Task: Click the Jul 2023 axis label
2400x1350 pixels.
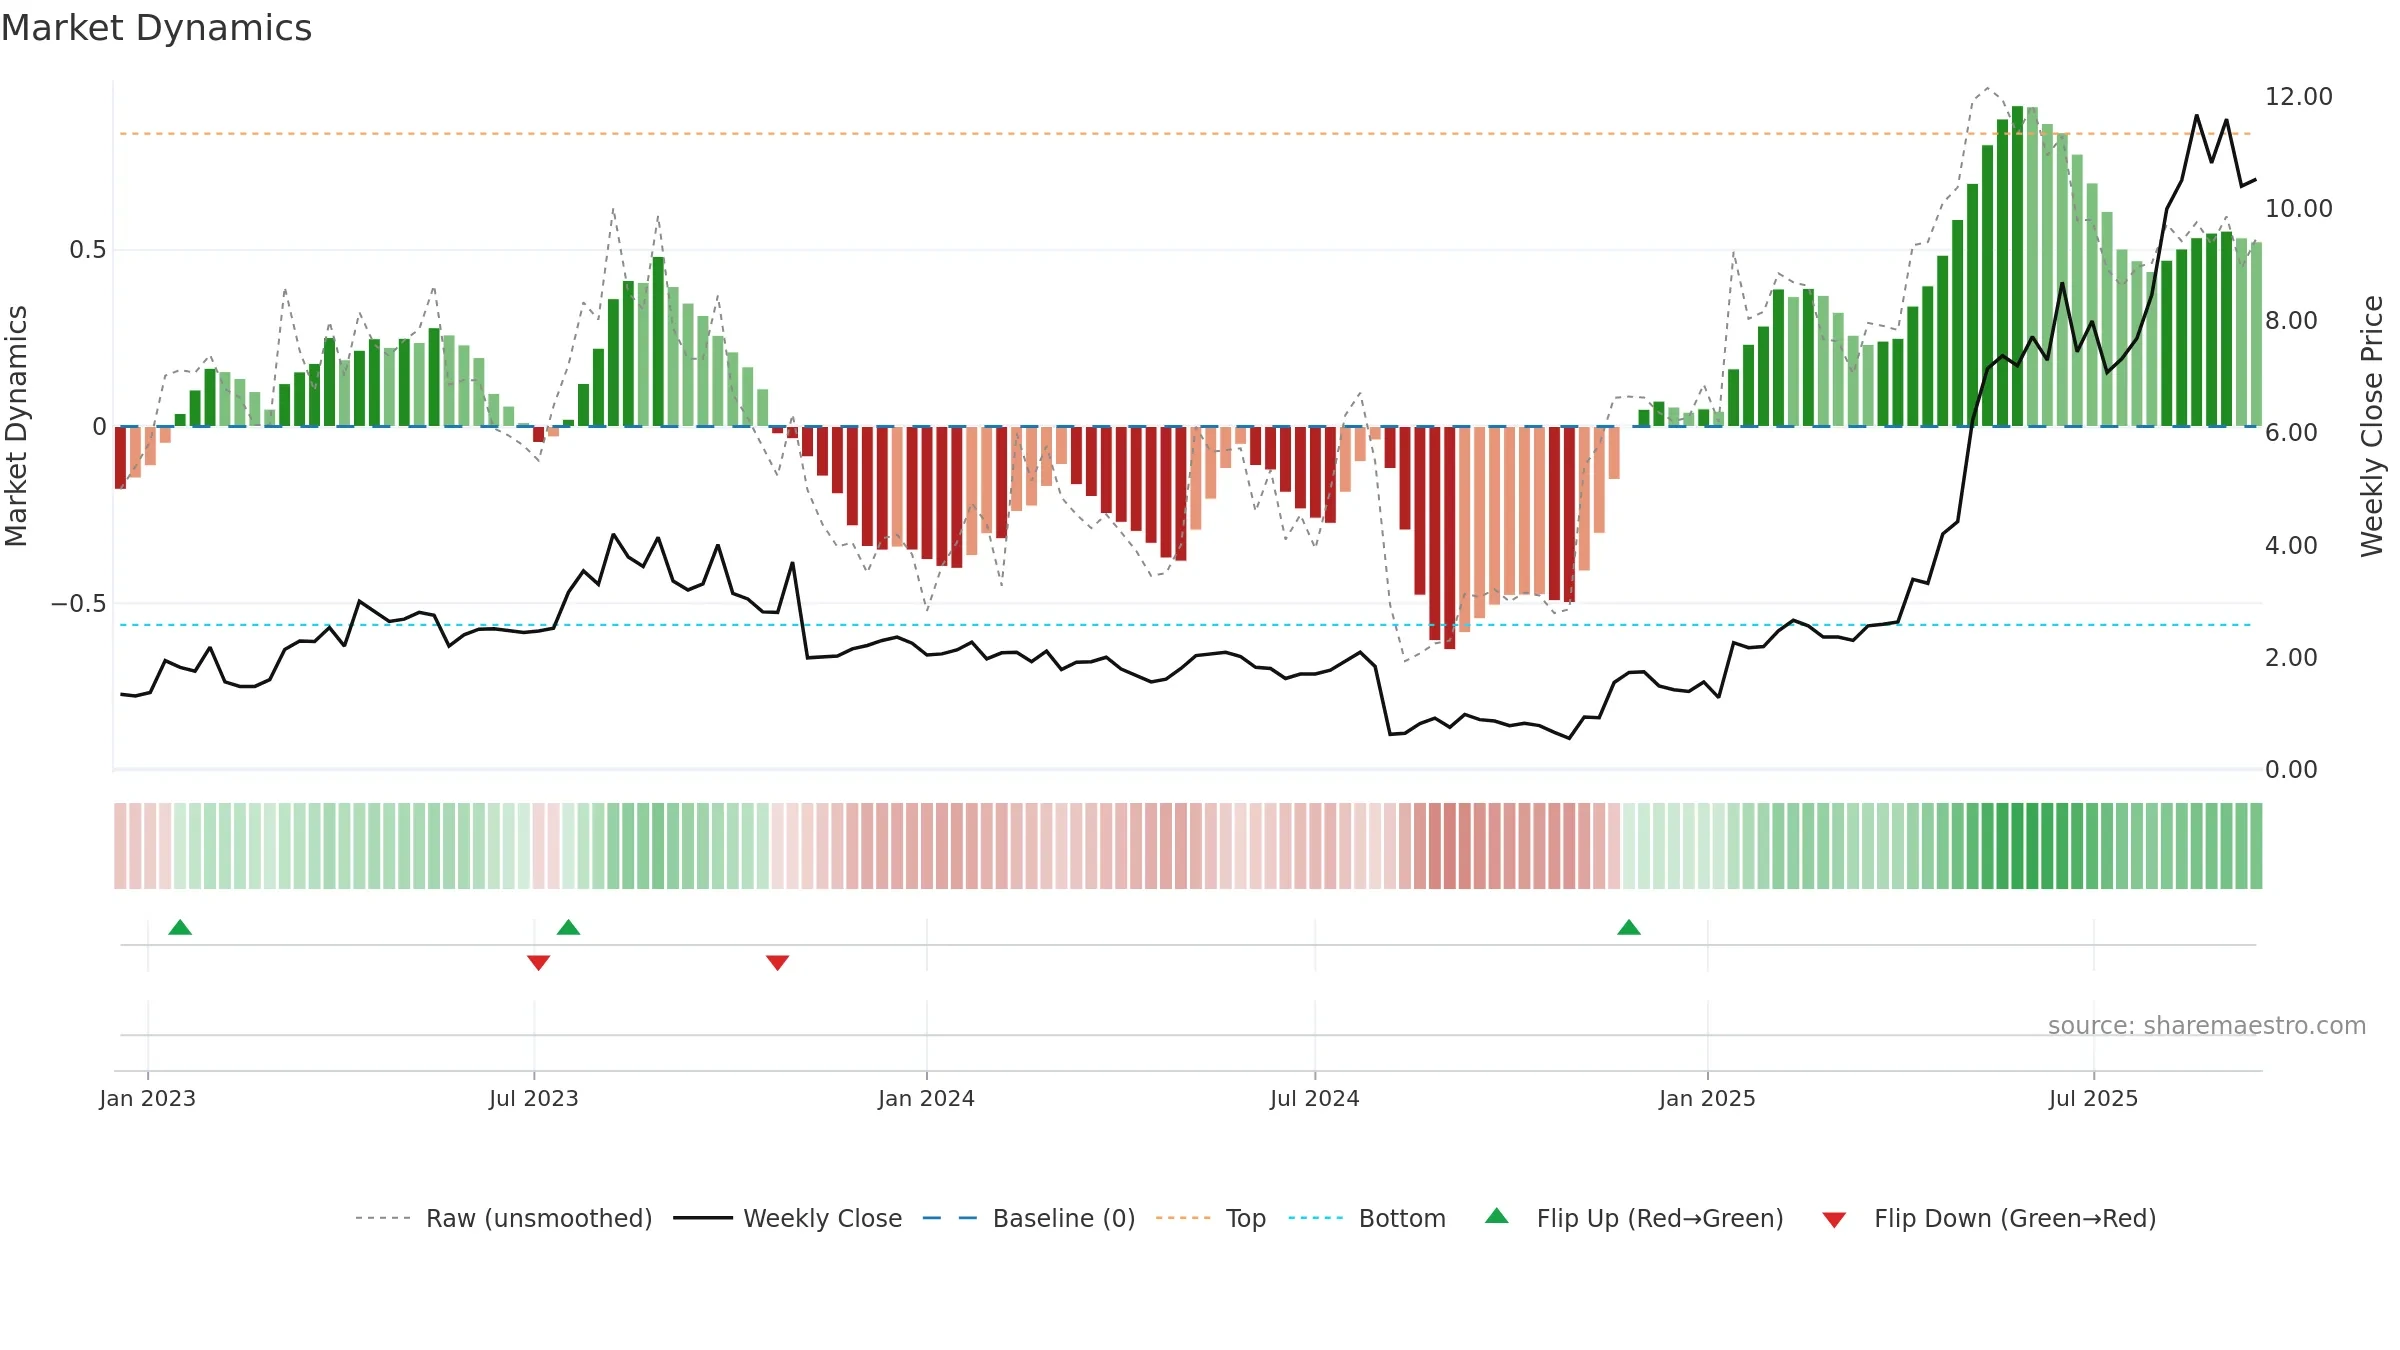Action: pyautogui.click(x=534, y=1098)
